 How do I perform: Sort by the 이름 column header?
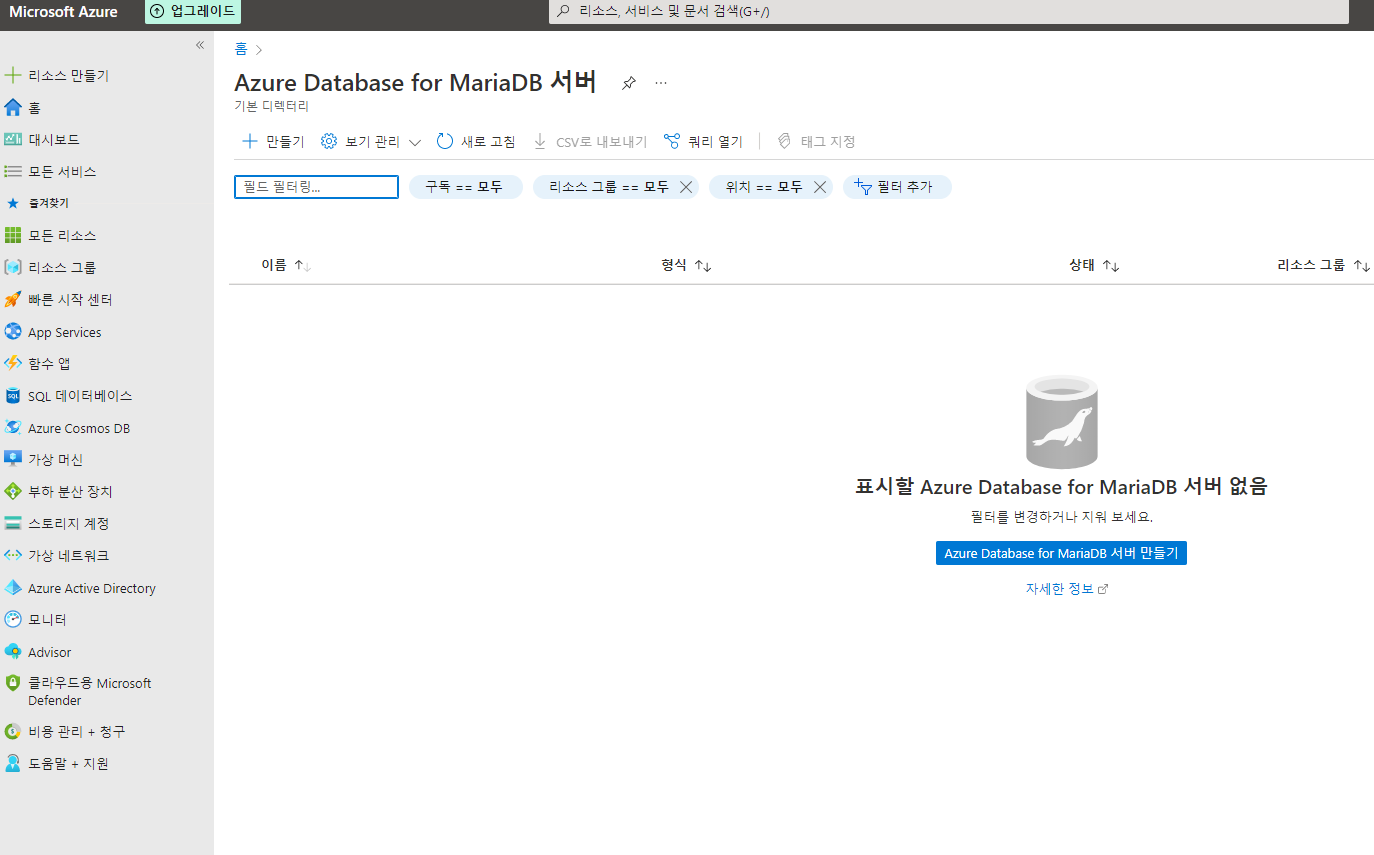(286, 265)
